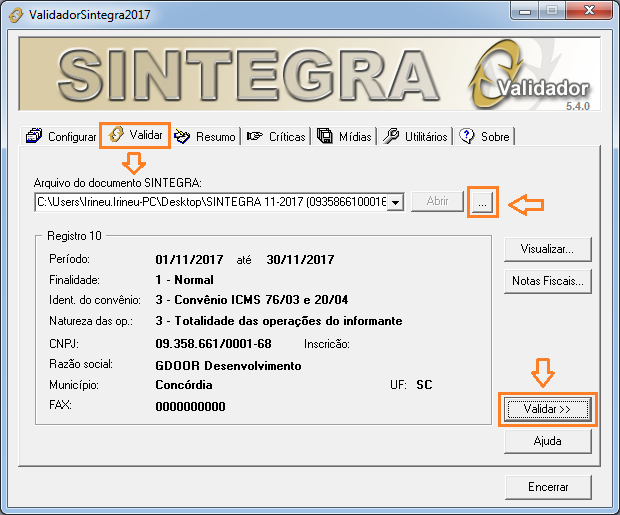The width and height of the screenshot is (620, 515).
Task: Expand the SINTEGRA file path dropdown arrow
Action: (x=395, y=203)
